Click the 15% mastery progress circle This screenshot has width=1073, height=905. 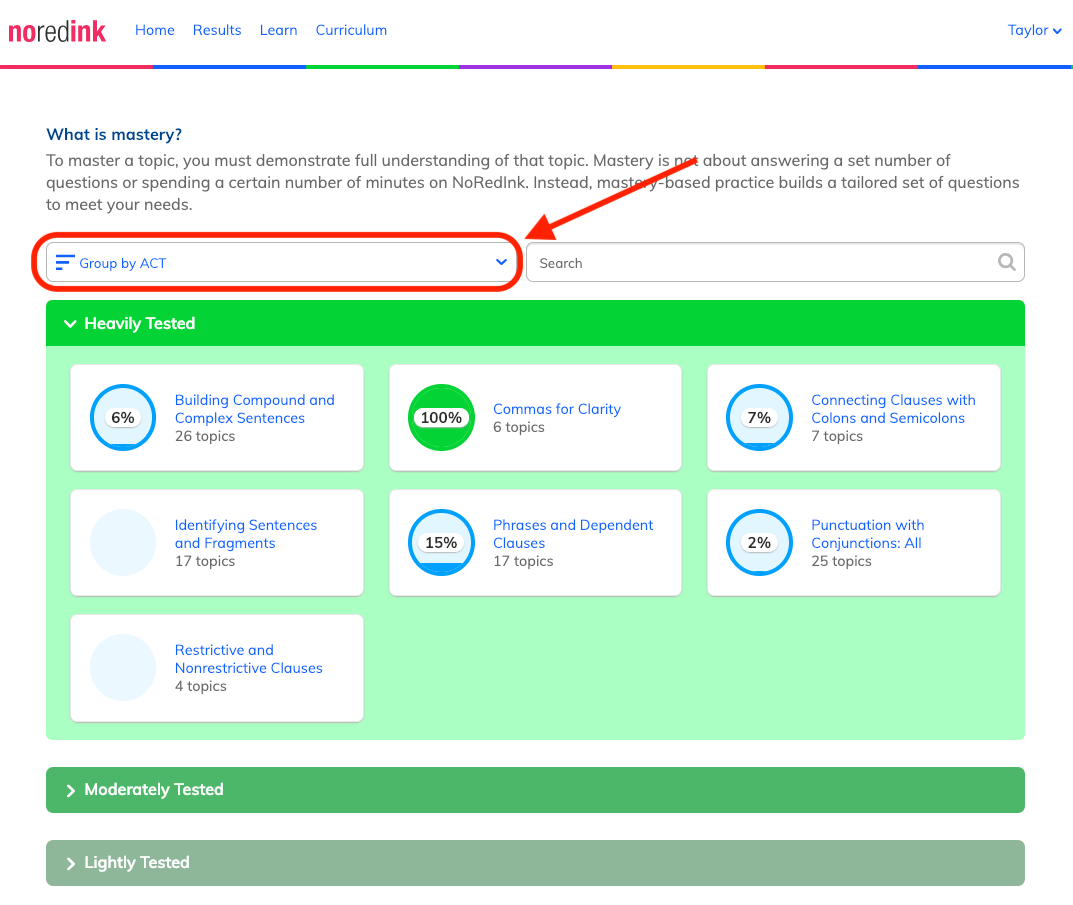point(441,543)
